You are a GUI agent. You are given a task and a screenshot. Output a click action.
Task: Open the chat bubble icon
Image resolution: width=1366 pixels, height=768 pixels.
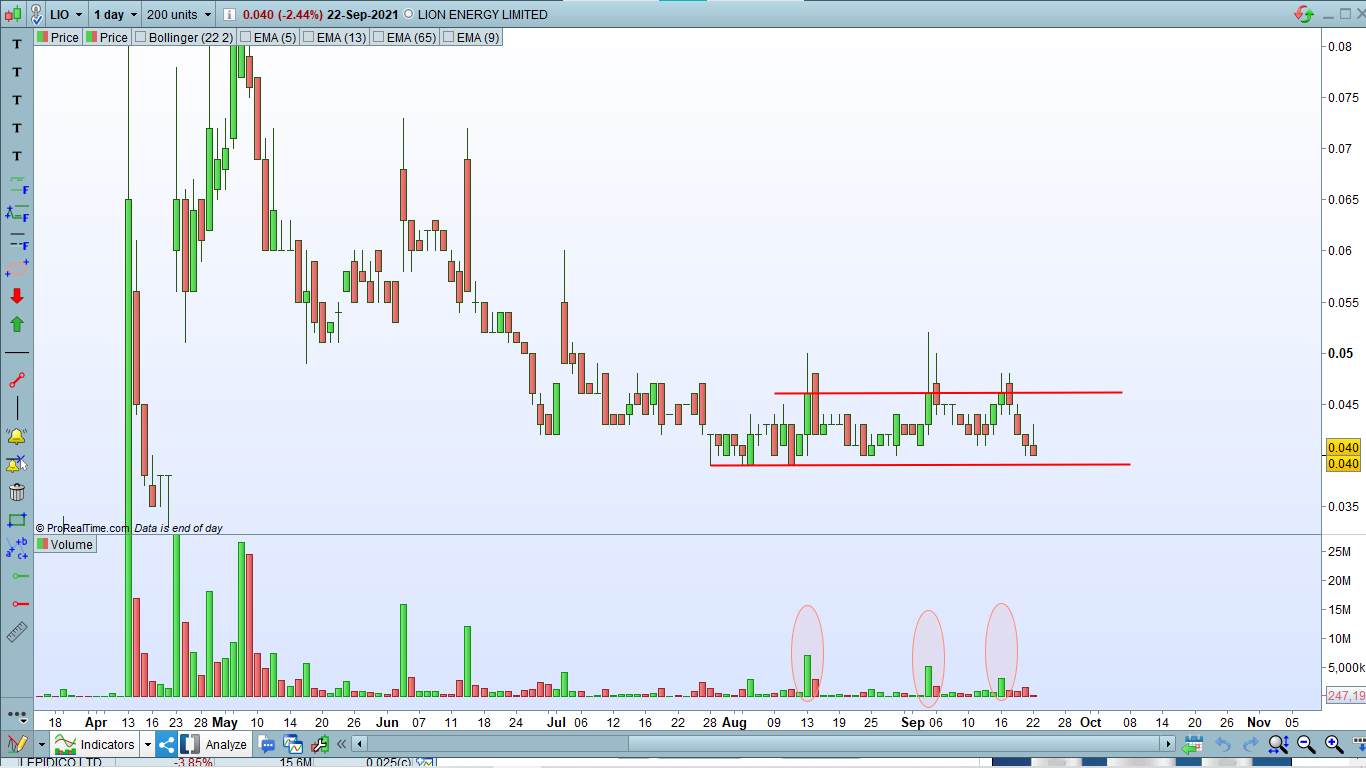(267, 744)
